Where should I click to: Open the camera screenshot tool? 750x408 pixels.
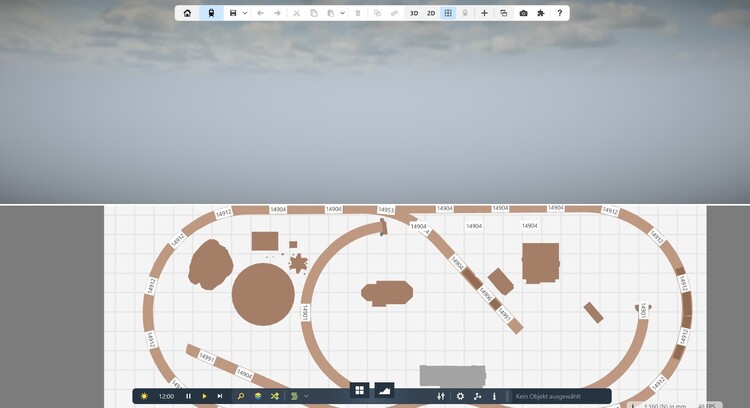(523, 13)
